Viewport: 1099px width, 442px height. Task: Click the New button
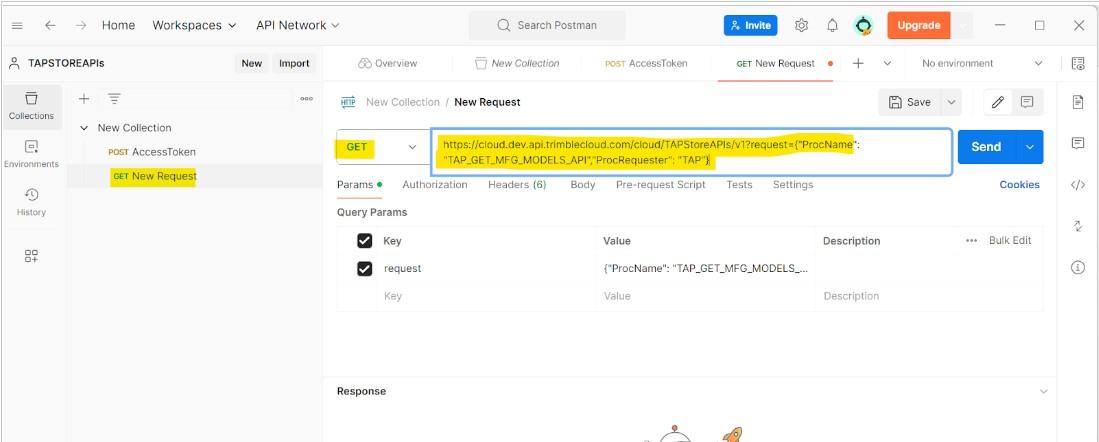coord(252,63)
